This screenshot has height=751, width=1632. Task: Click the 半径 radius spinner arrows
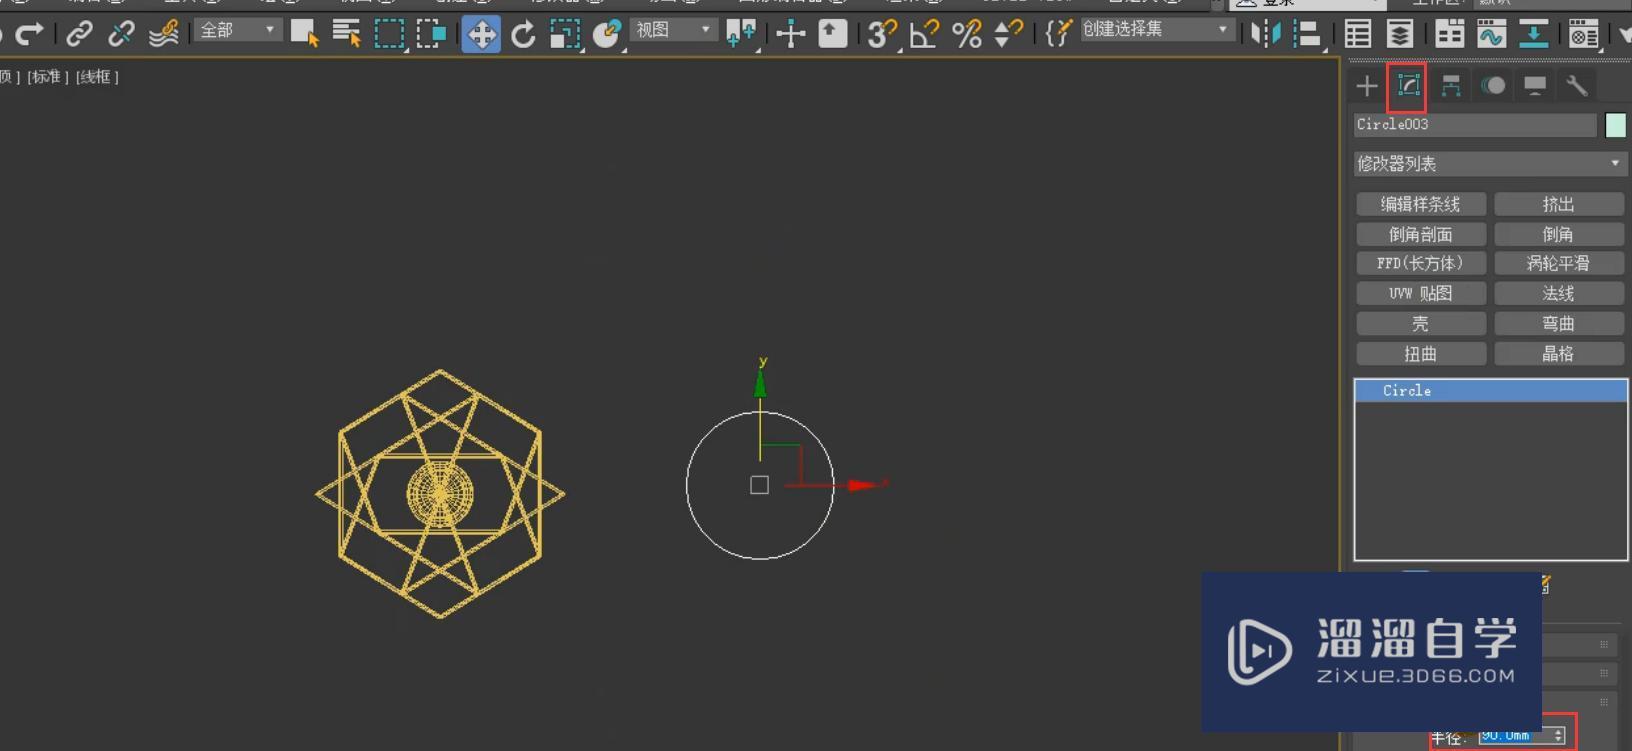point(1558,736)
